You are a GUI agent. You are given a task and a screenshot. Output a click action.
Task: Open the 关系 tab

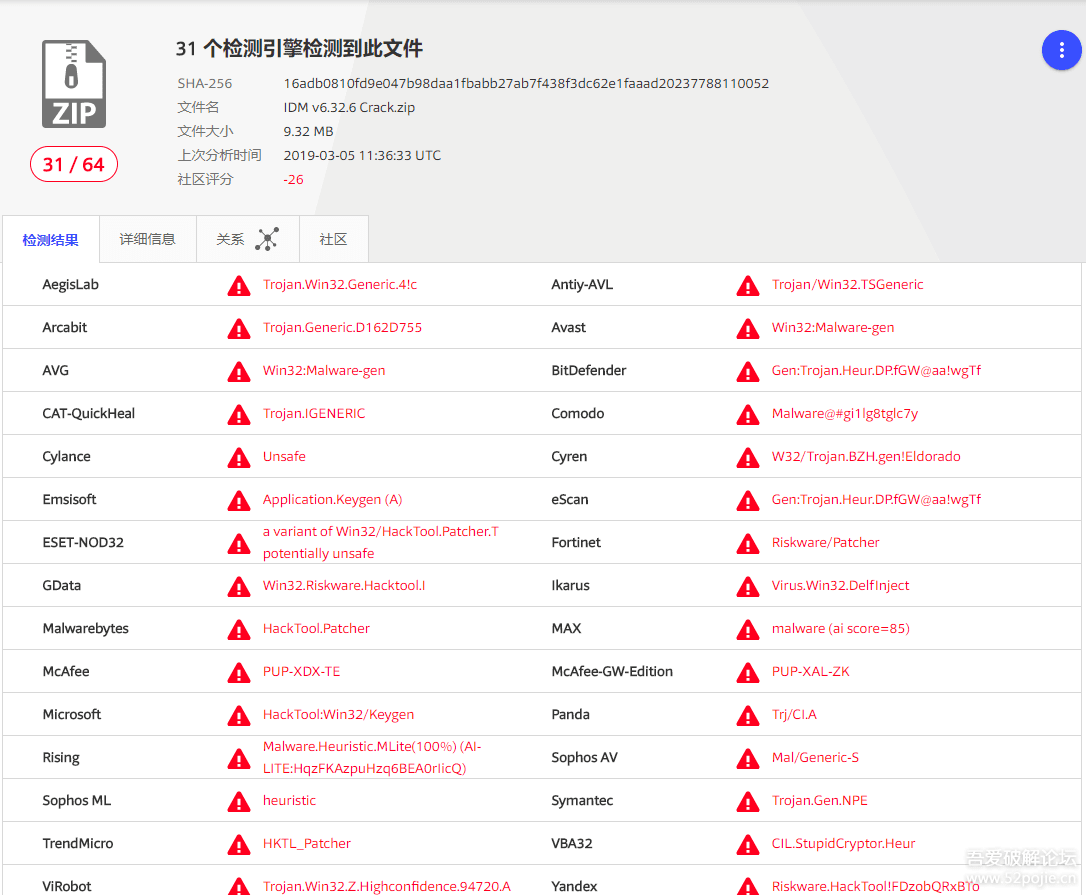(x=247, y=239)
